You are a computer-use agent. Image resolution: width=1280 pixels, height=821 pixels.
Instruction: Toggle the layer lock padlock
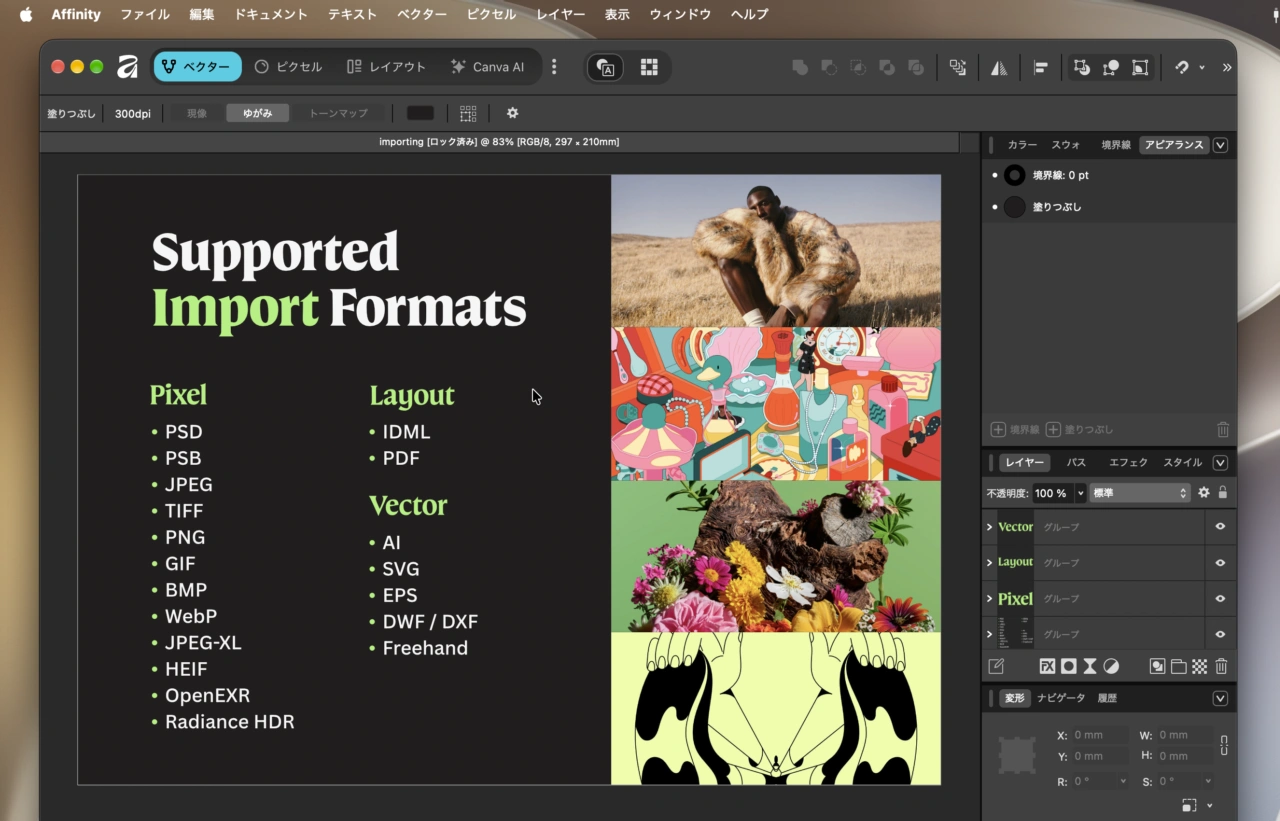pos(1222,493)
